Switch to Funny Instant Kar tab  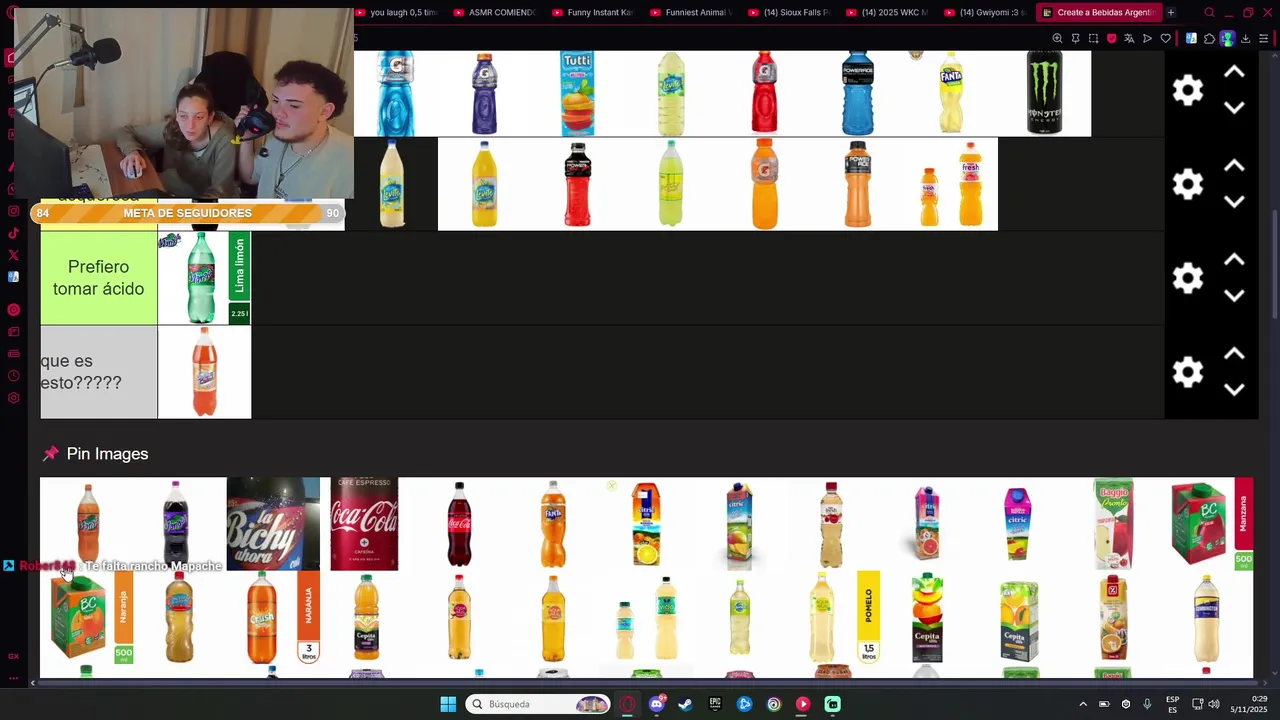pos(592,13)
